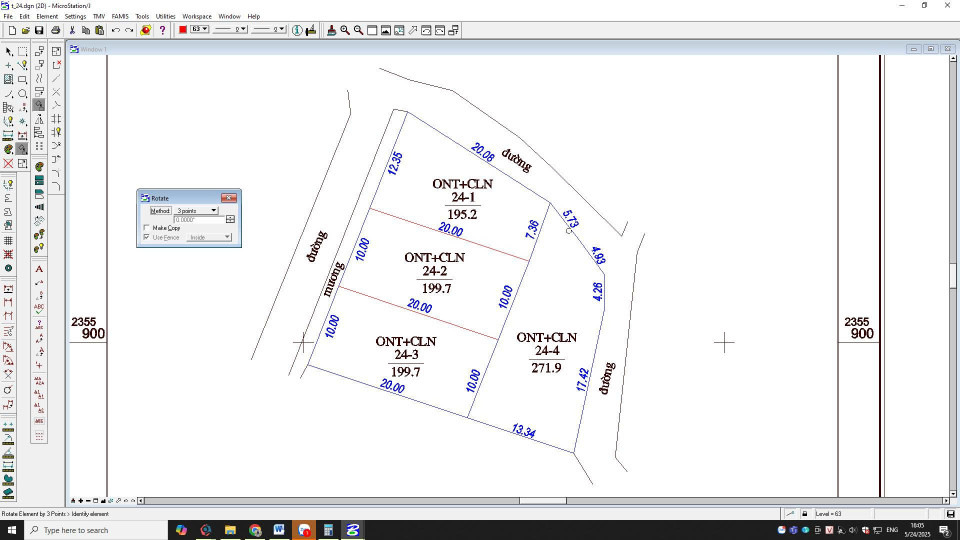Click the red active color swatch
This screenshot has width=960, height=540.
(182, 30)
